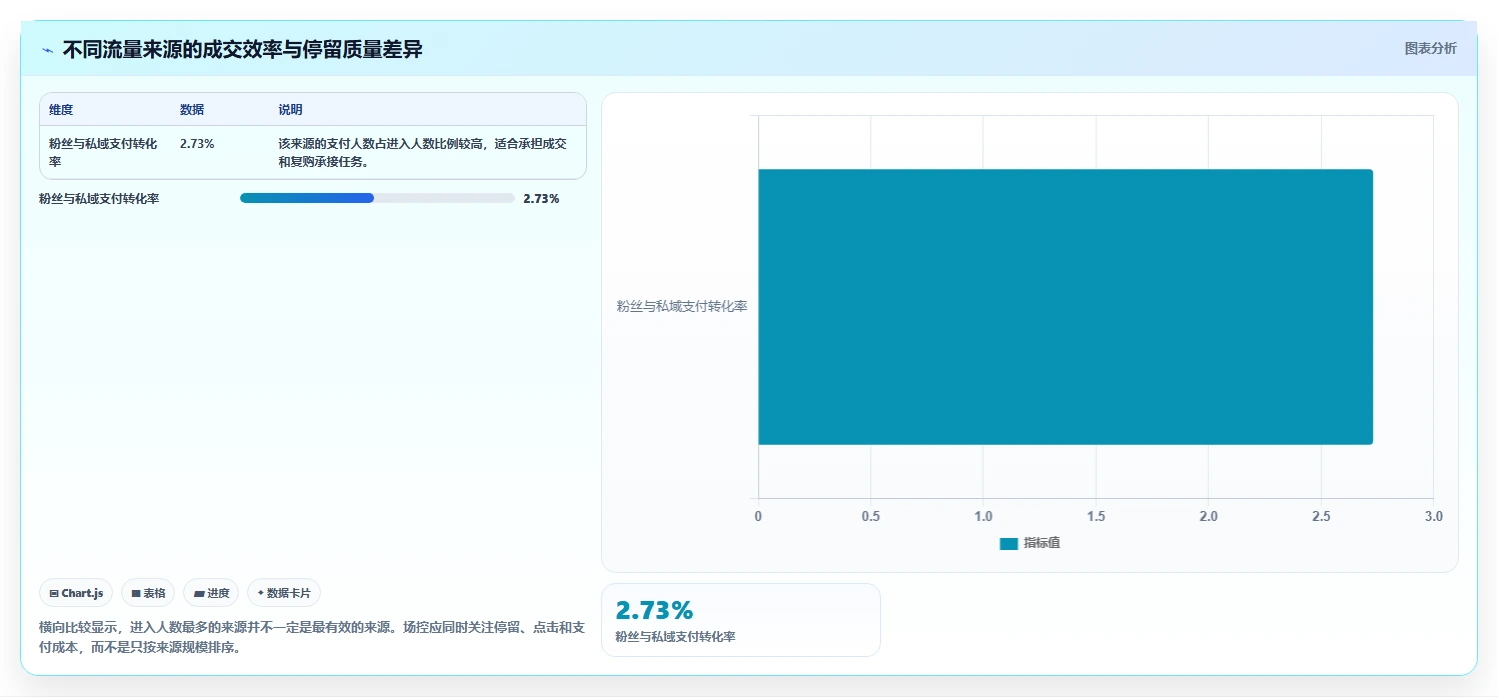Click the 说明 column header
Viewport: 1498px width, 697px height.
coord(290,110)
